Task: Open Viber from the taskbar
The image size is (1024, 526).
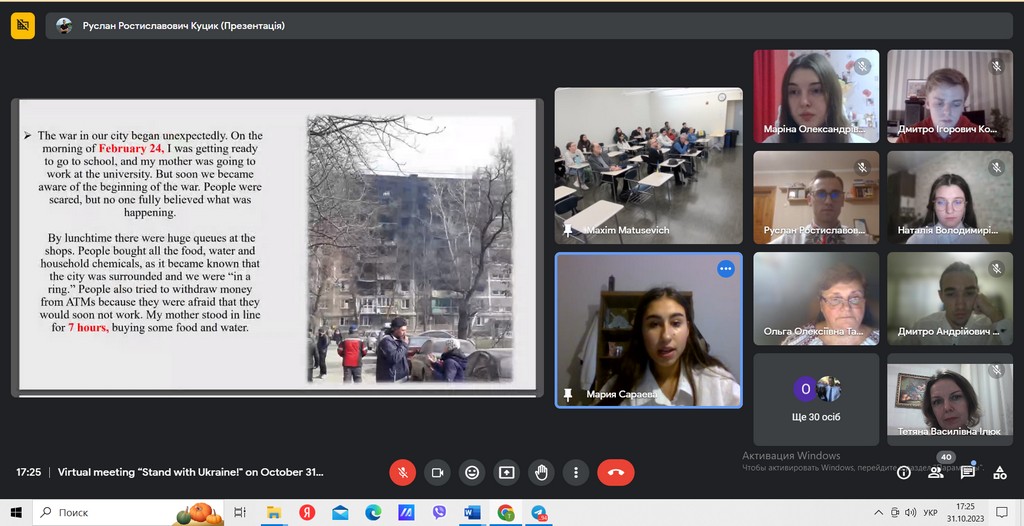Action: point(439,513)
